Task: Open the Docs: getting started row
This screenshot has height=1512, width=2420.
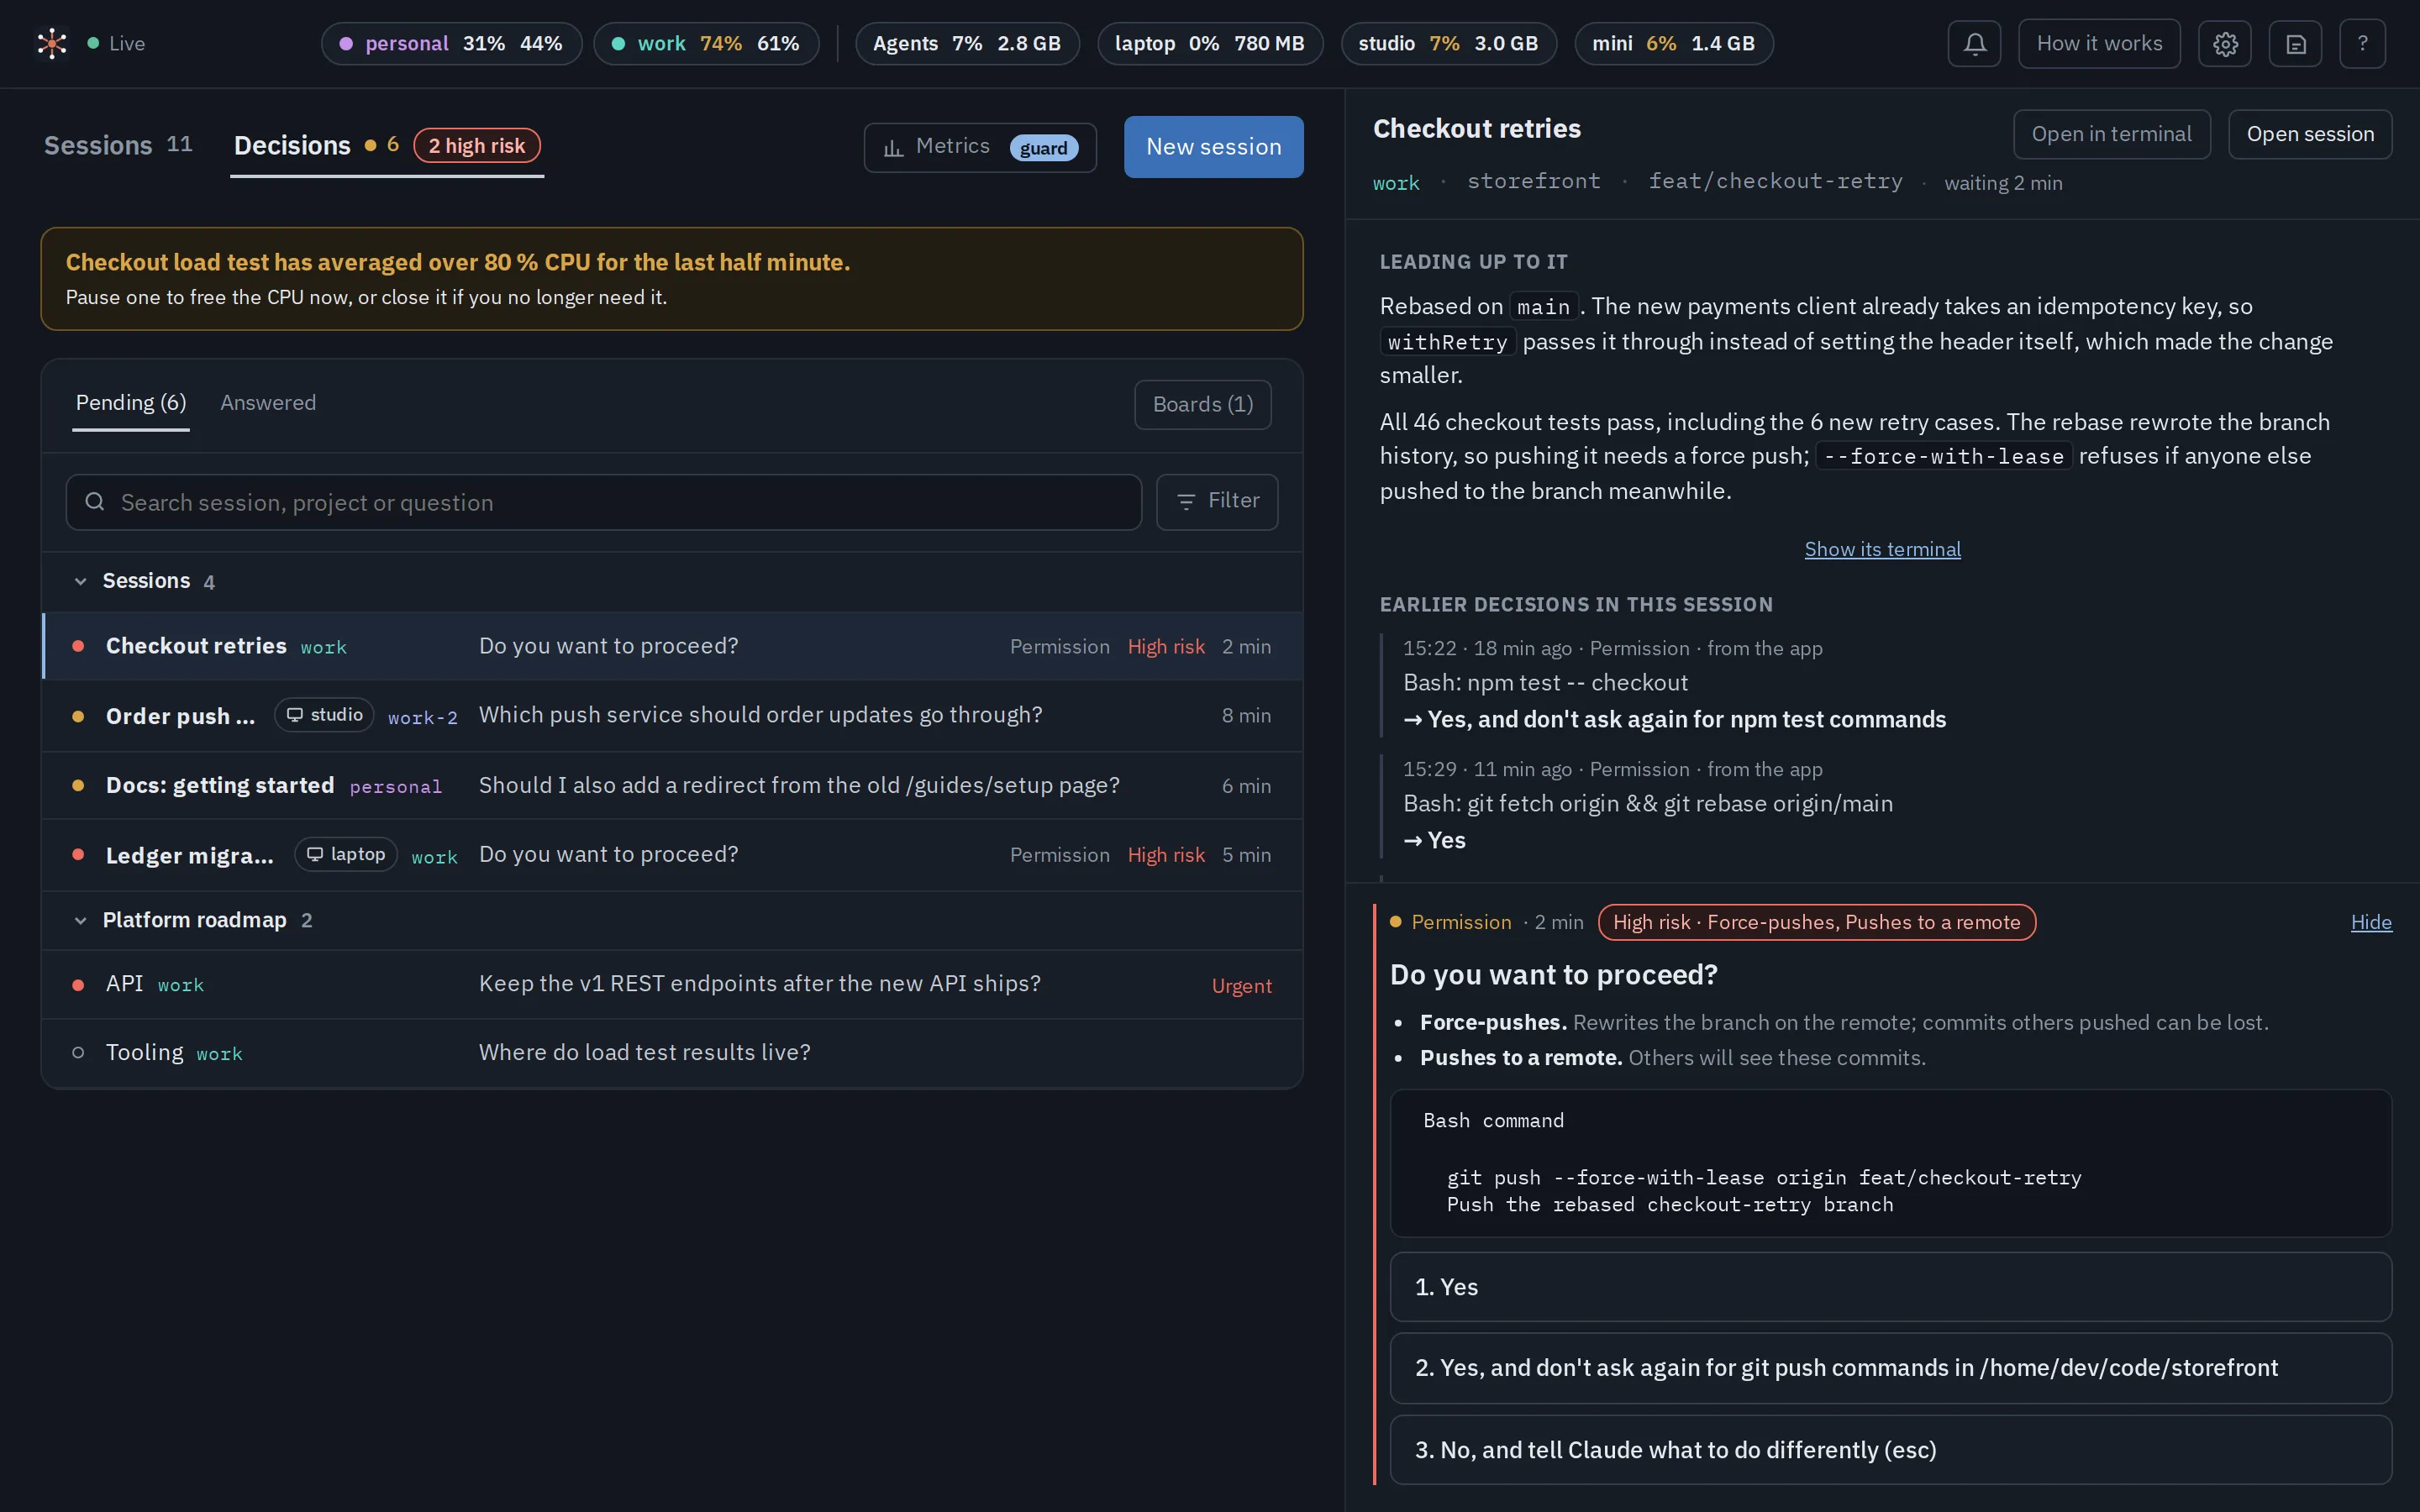Action: (672, 786)
